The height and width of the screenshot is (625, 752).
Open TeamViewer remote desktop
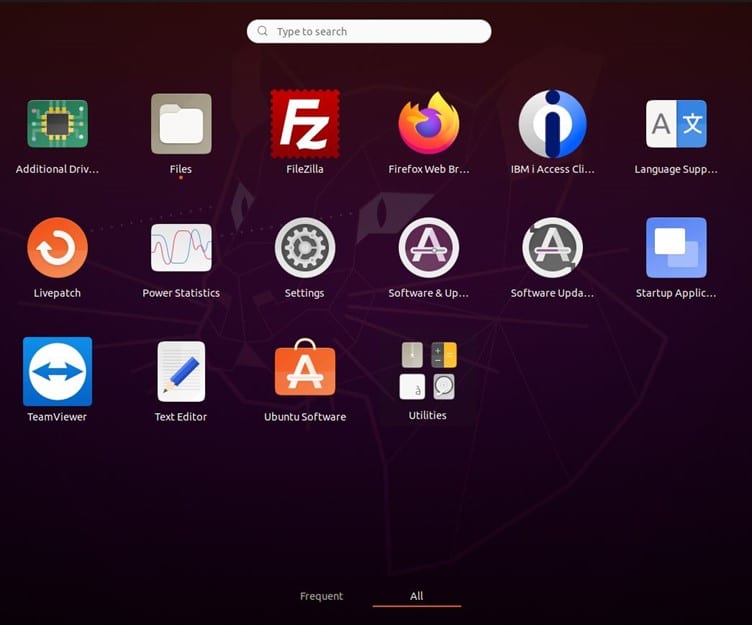click(x=57, y=371)
